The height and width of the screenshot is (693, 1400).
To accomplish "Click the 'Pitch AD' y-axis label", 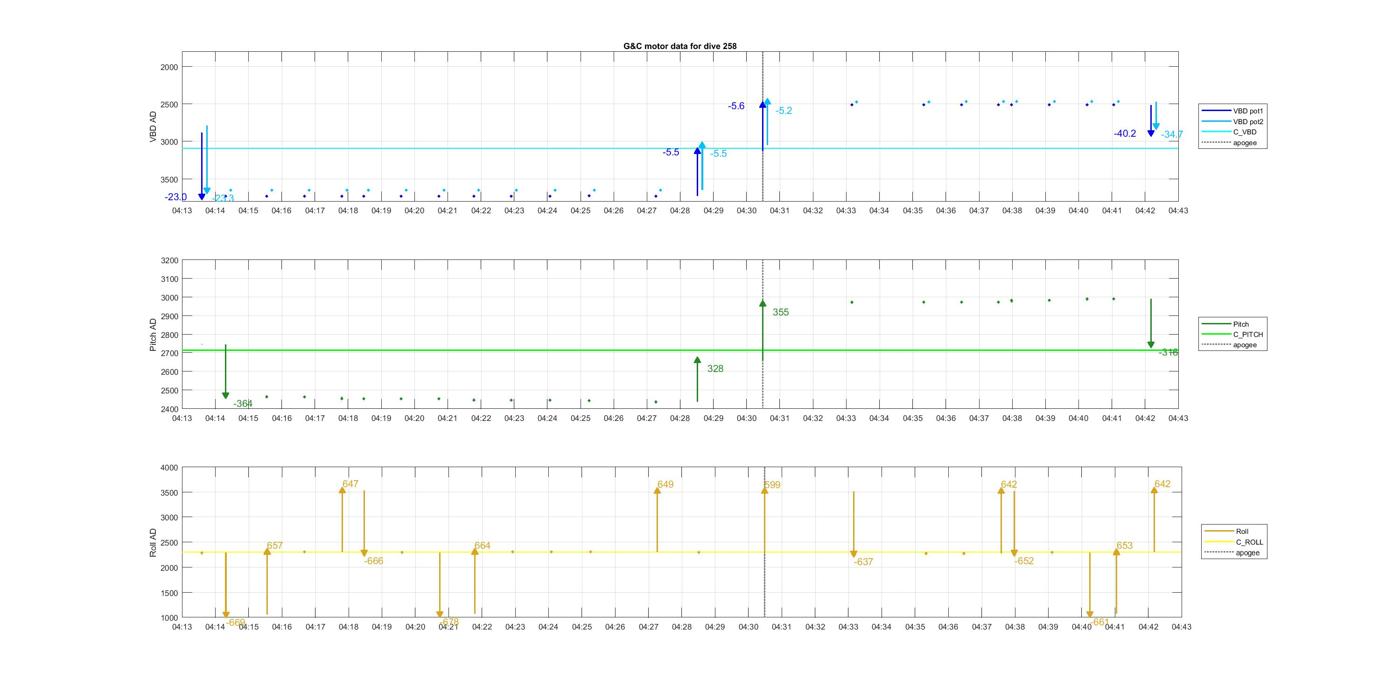I will coord(154,335).
